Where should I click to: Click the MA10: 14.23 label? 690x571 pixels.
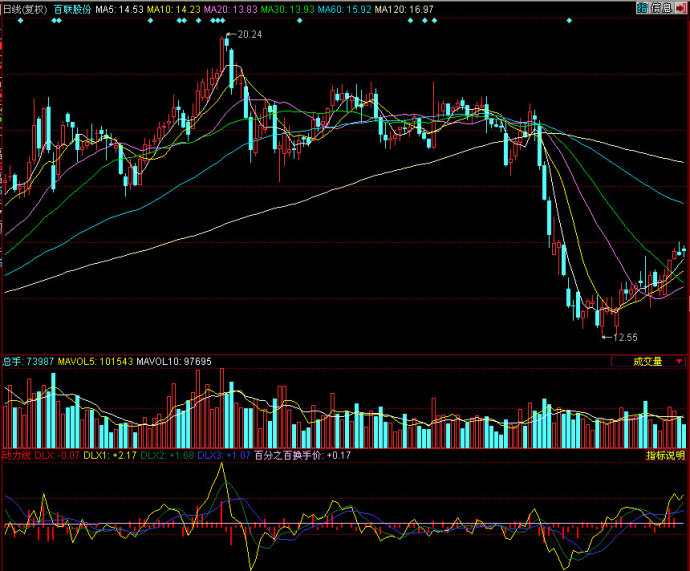coord(173,9)
